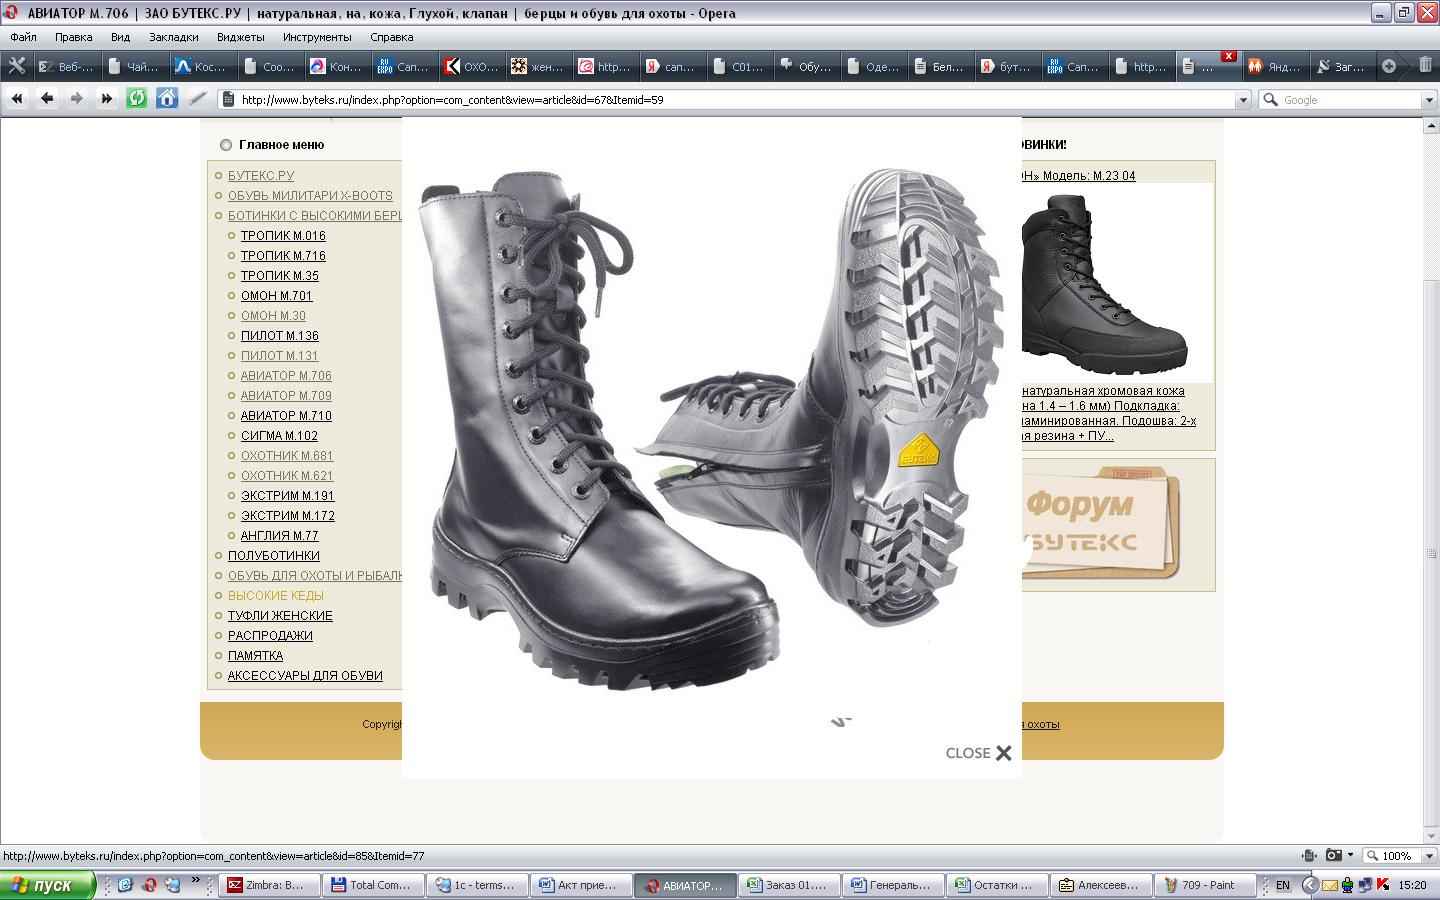This screenshot has width=1440, height=900.
Task: Open РАСПРОДАЖИ link
Action: click(x=270, y=636)
